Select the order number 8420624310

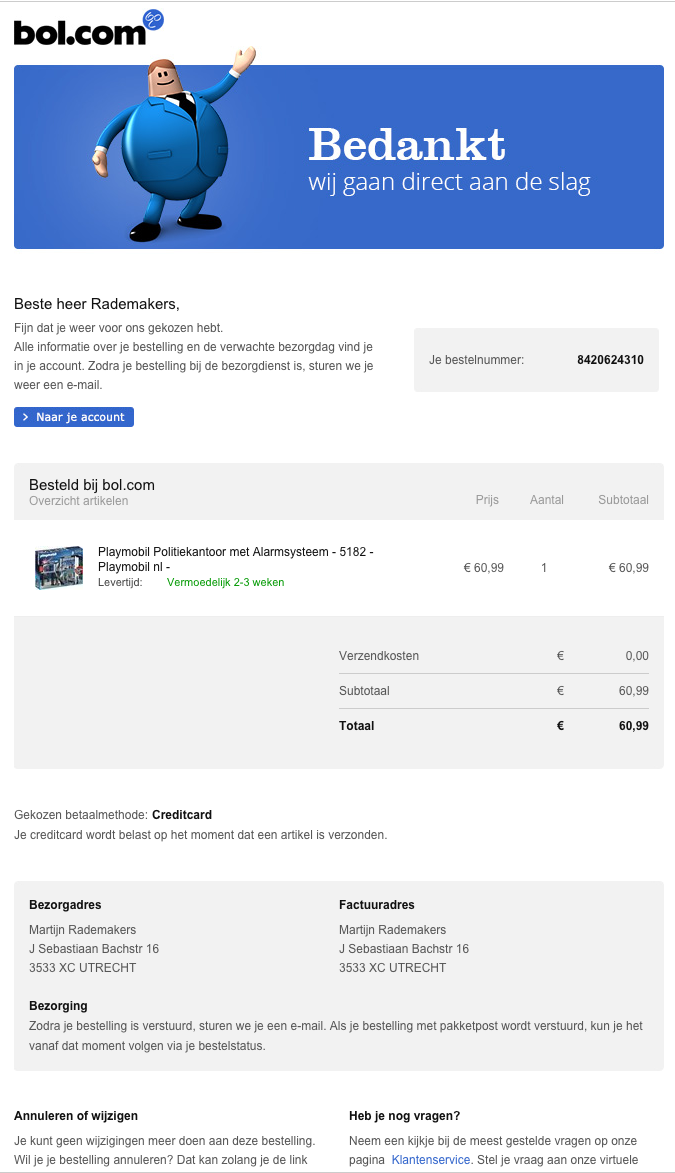tap(610, 360)
